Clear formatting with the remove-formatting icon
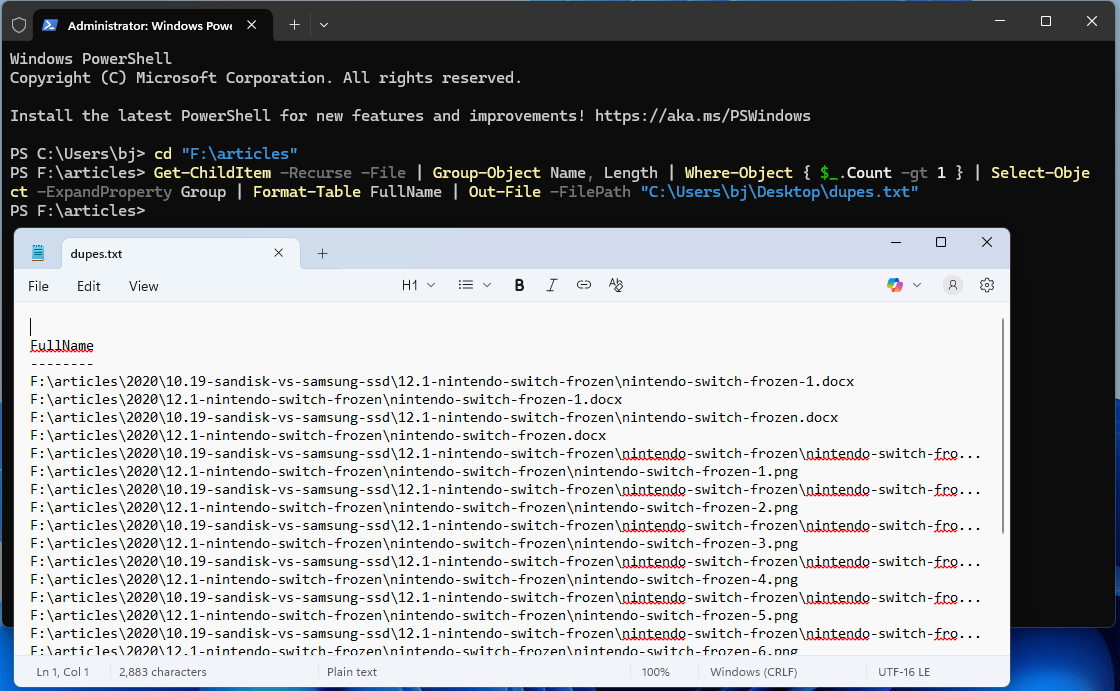This screenshot has width=1120, height=691. pyautogui.click(x=616, y=285)
